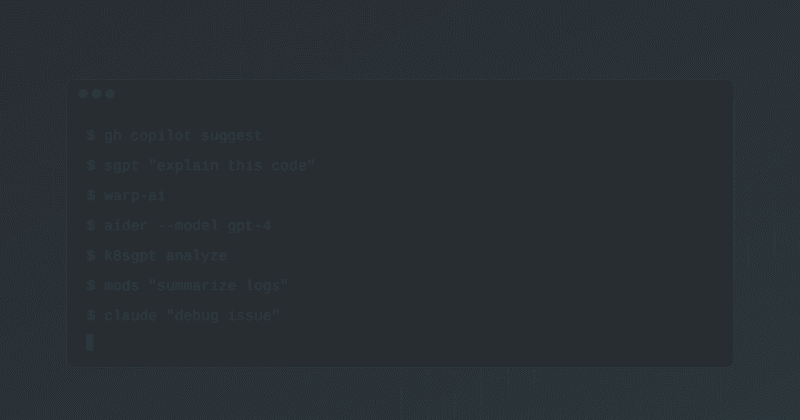Click the claude "debug issue" command

192,316
